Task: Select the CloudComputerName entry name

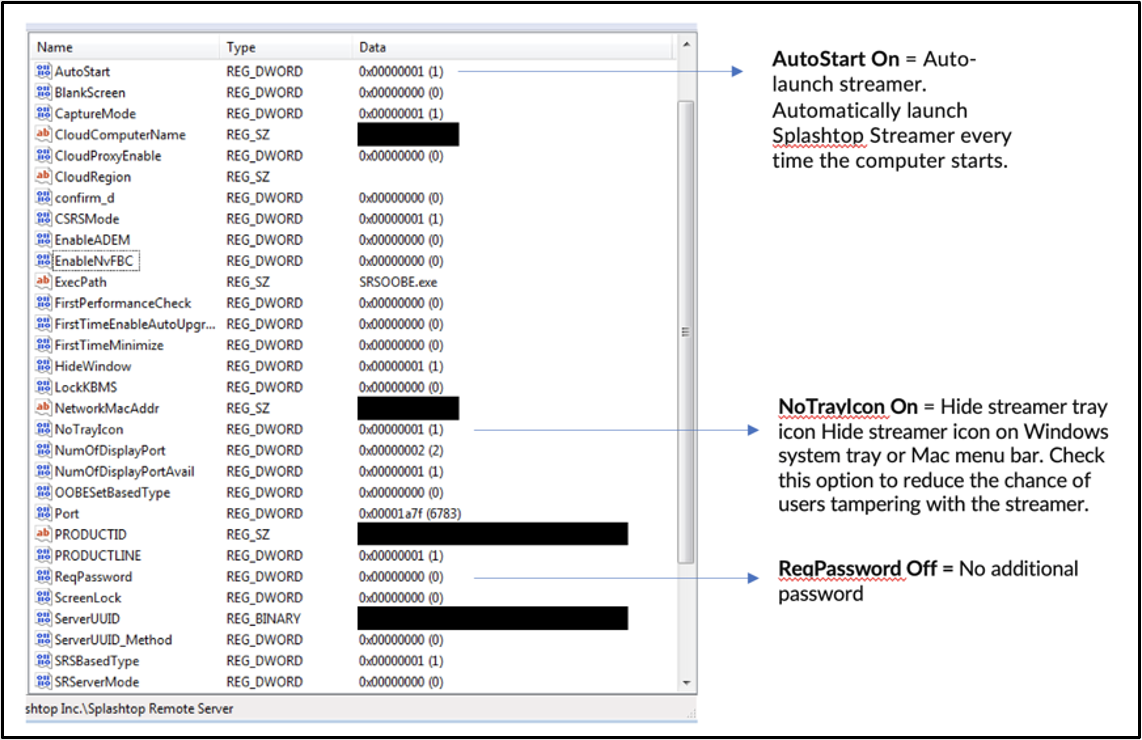Action: click(120, 135)
